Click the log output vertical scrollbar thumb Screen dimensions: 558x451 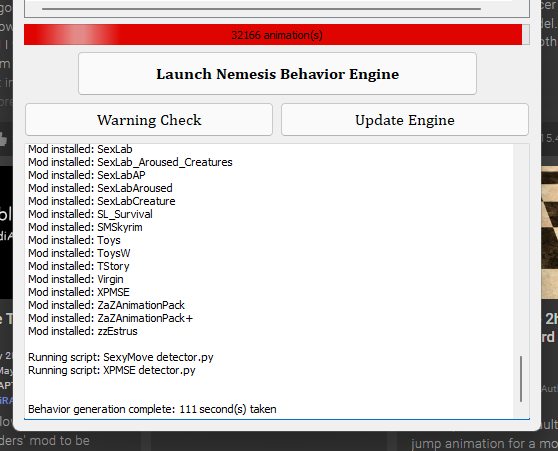pyautogui.click(x=521, y=379)
